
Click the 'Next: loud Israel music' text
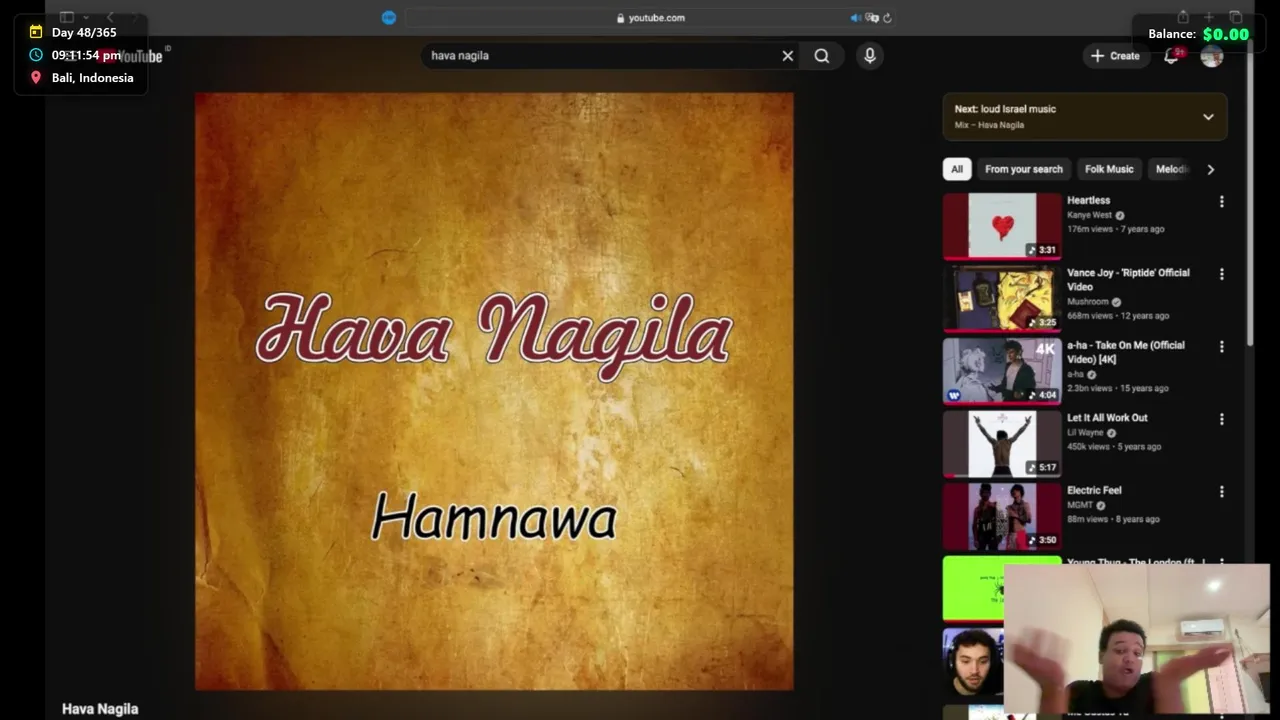[1005, 109]
